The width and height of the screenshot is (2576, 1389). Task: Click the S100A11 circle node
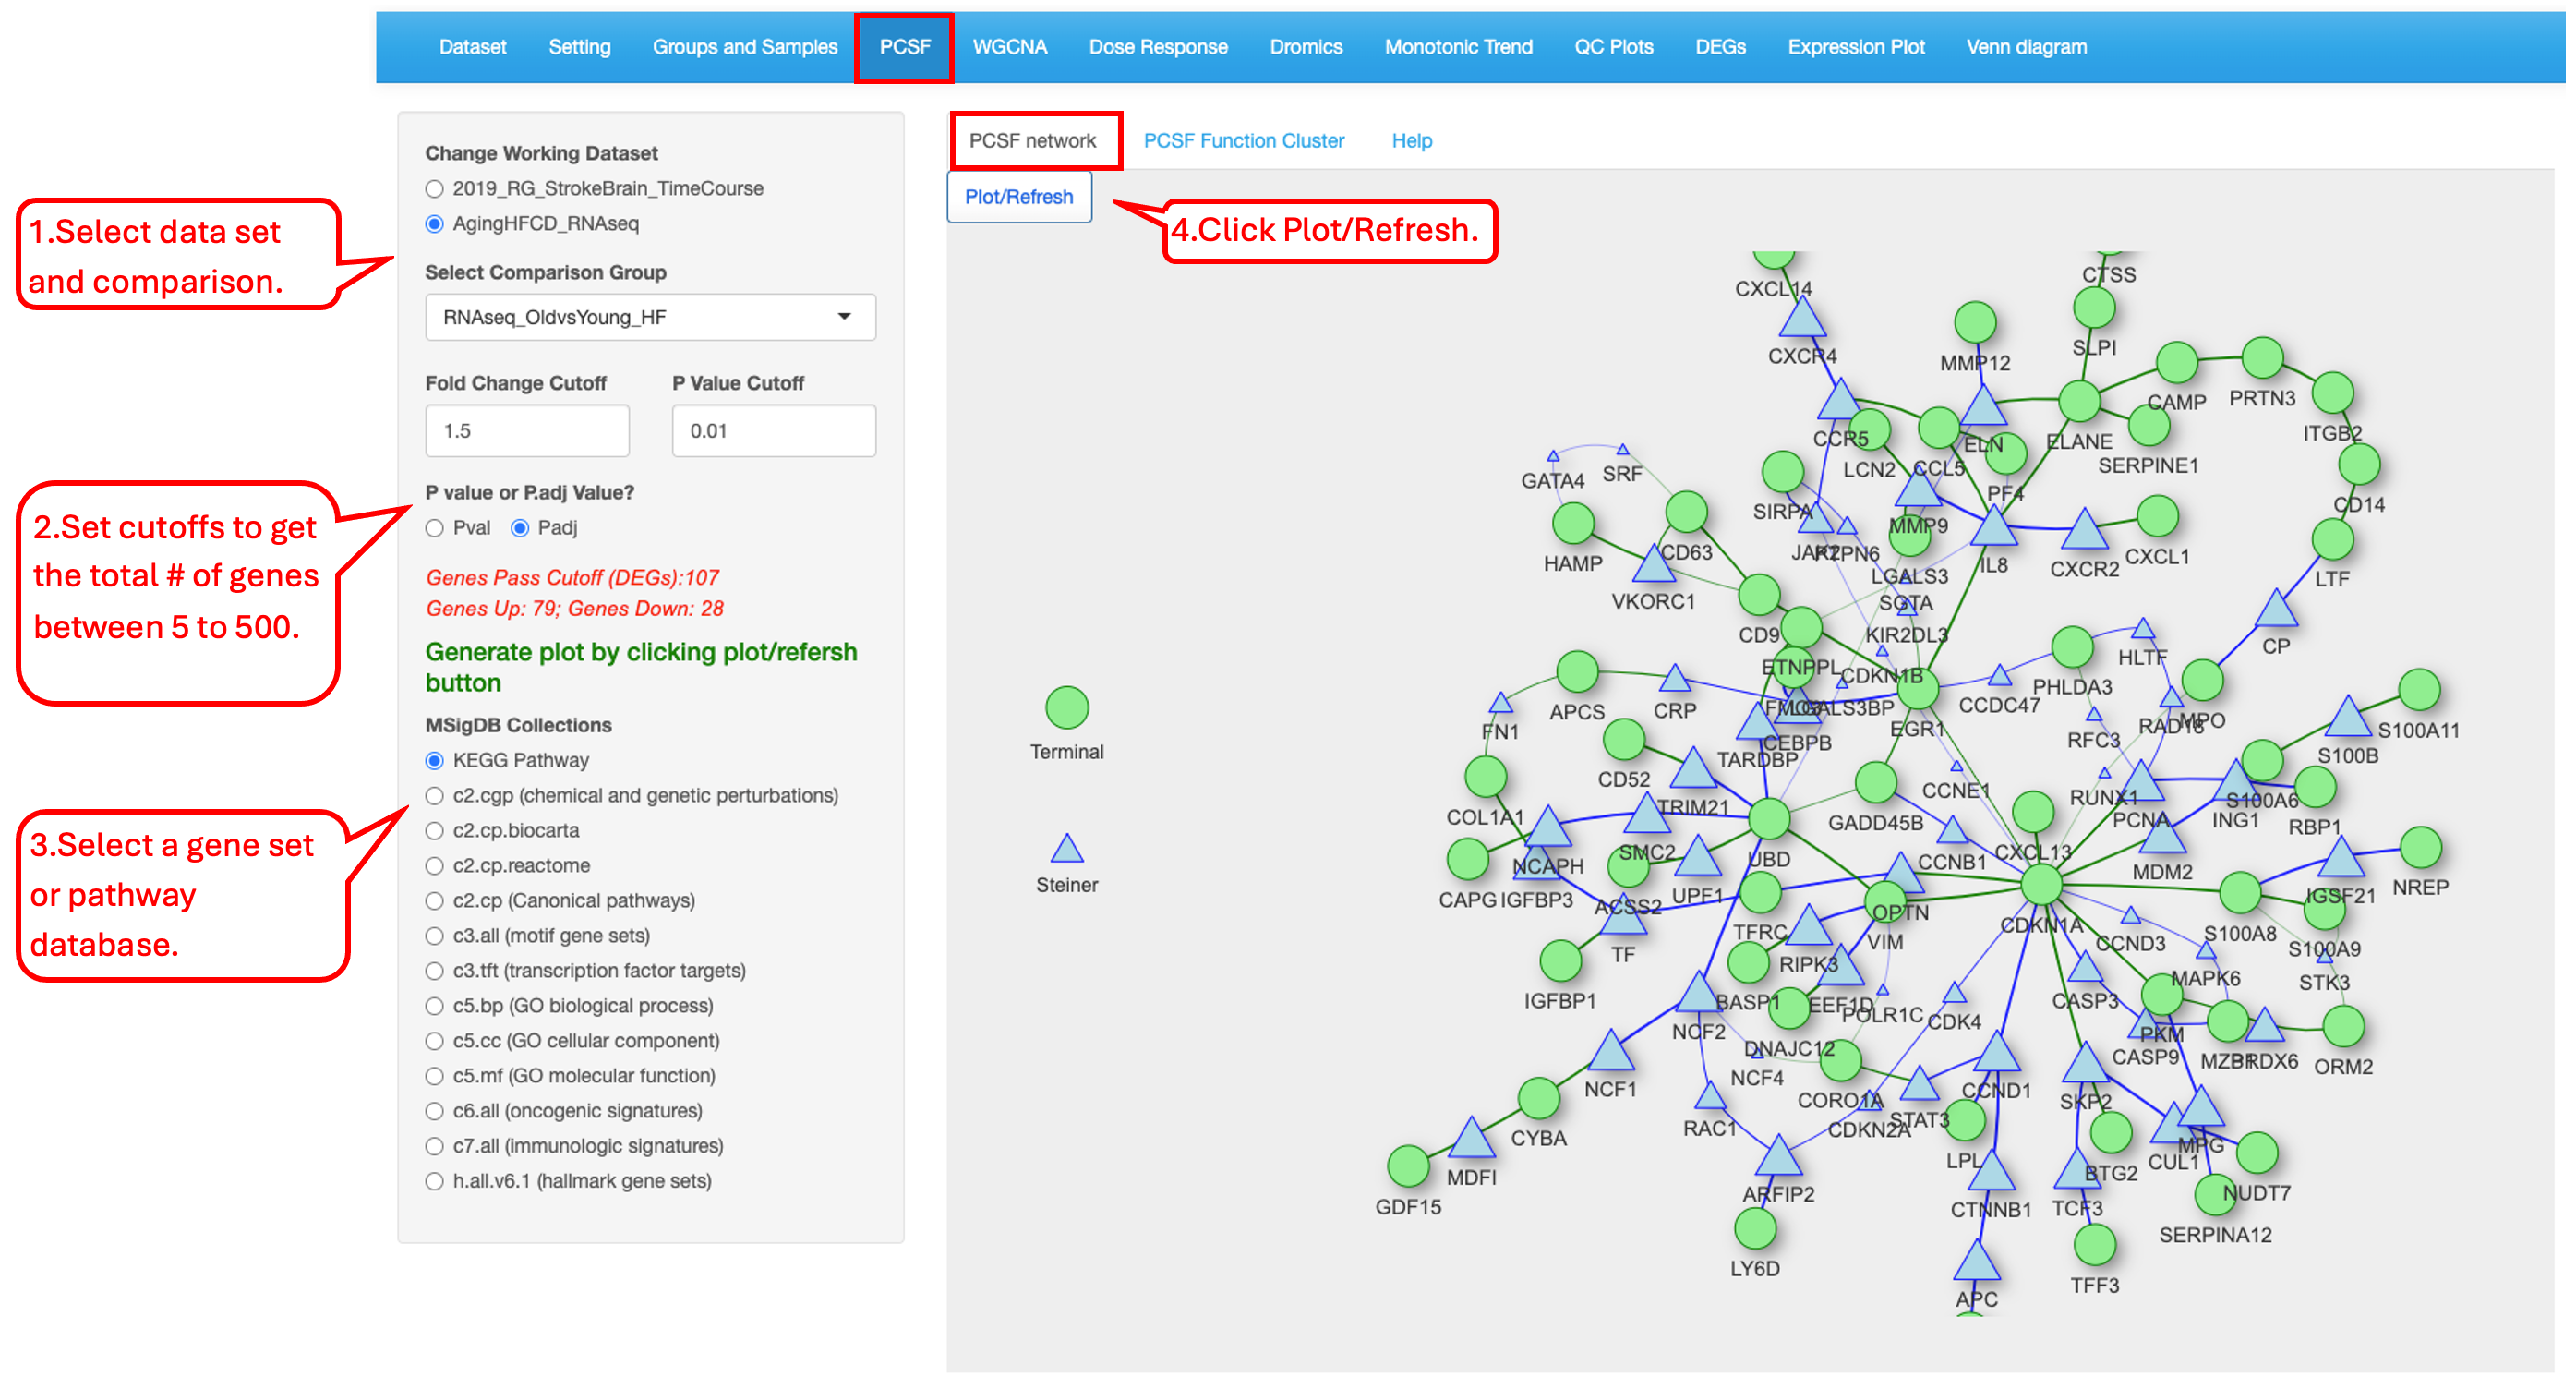click(x=2418, y=690)
